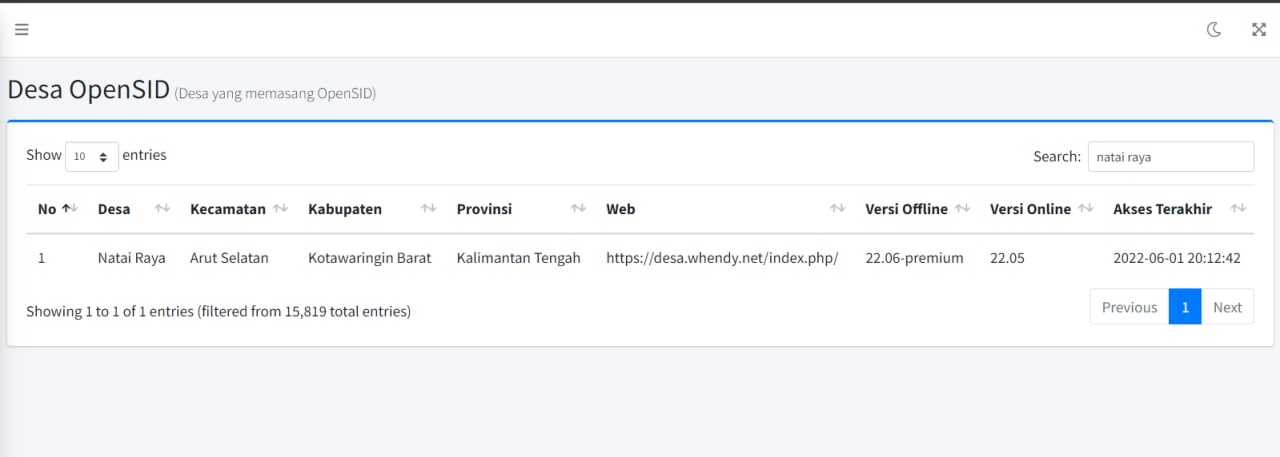
Task: Click the 'Desa OpenSID' page heading
Action: tap(88, 89)
